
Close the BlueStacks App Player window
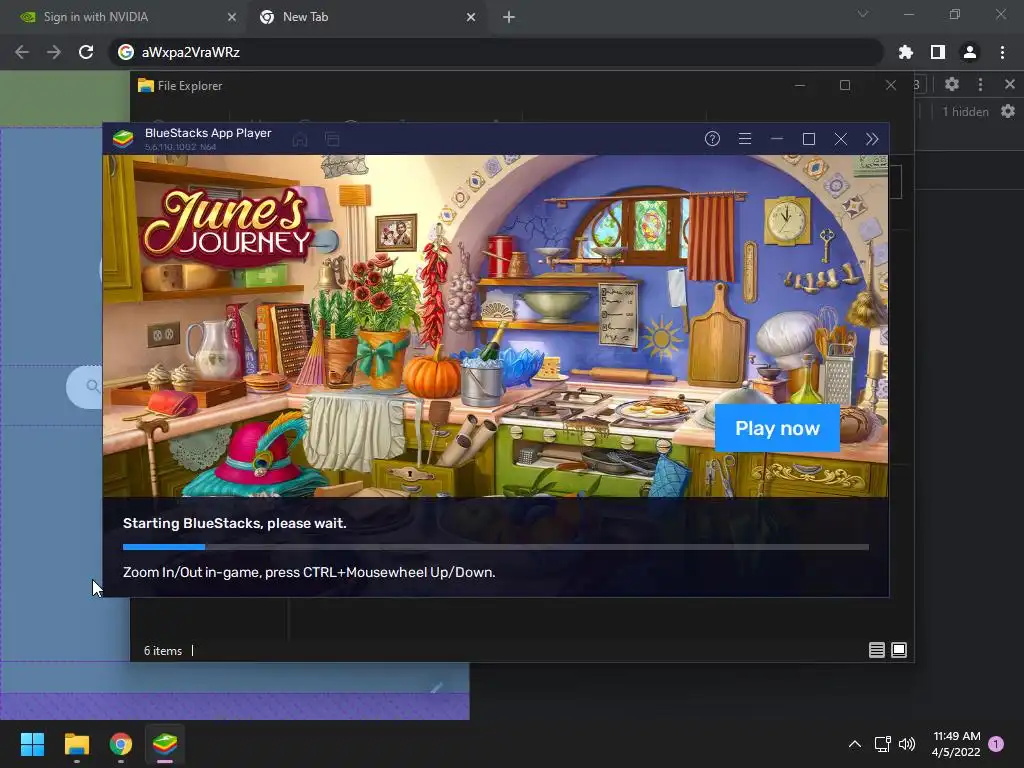coord(840,139)
